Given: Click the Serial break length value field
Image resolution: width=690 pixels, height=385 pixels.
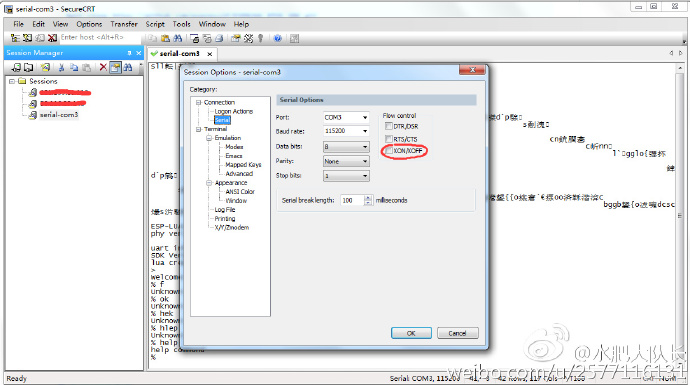Looking at the screenshot, I should click(352, 200).
